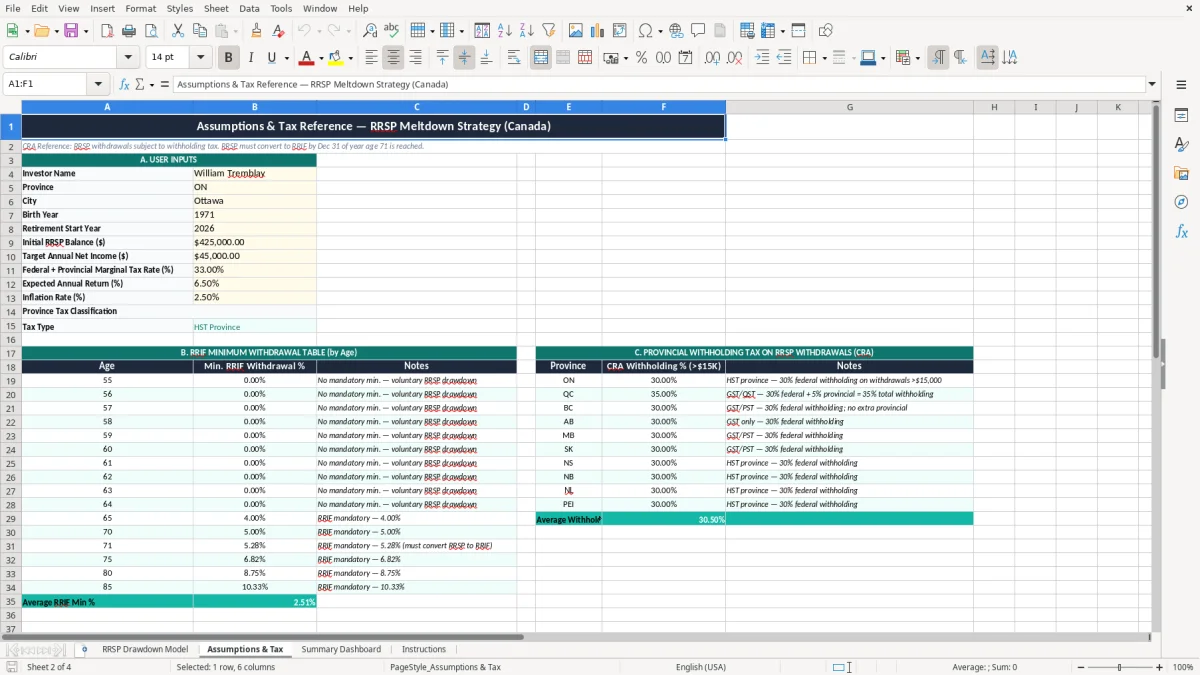Toggle AutoFilter funnel icon
Screen dimensions: 1200x675
[549, 31]
